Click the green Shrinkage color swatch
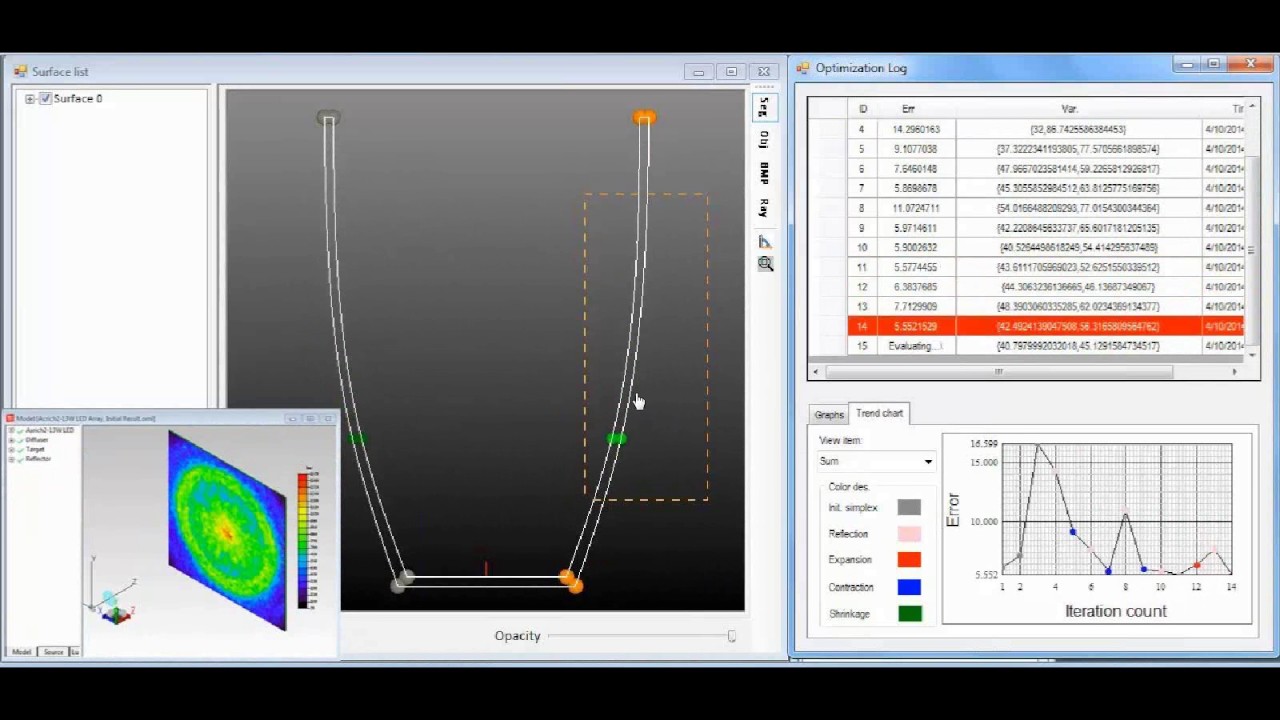This screenshot has width=1280, height=720. (x=908, y=614)
